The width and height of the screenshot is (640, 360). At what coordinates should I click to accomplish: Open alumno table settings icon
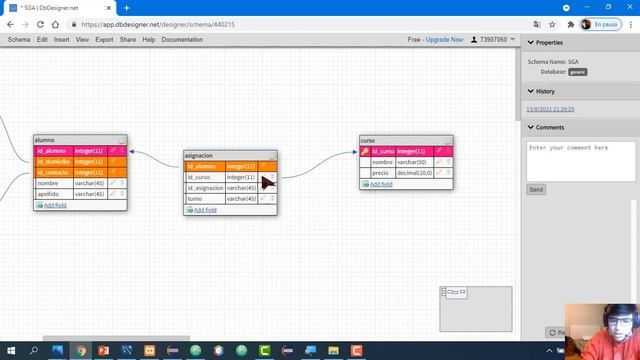pos(122,140)
